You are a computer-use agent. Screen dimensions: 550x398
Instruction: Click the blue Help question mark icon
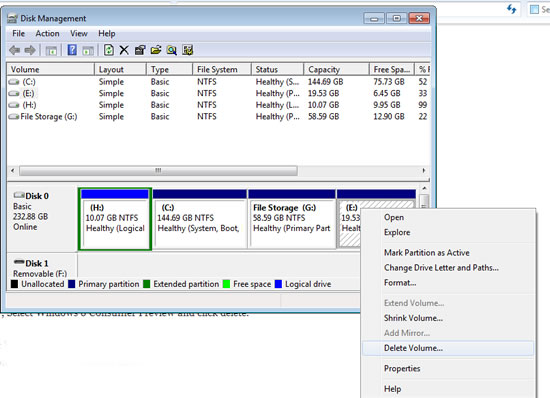click(x=72, y=50)
